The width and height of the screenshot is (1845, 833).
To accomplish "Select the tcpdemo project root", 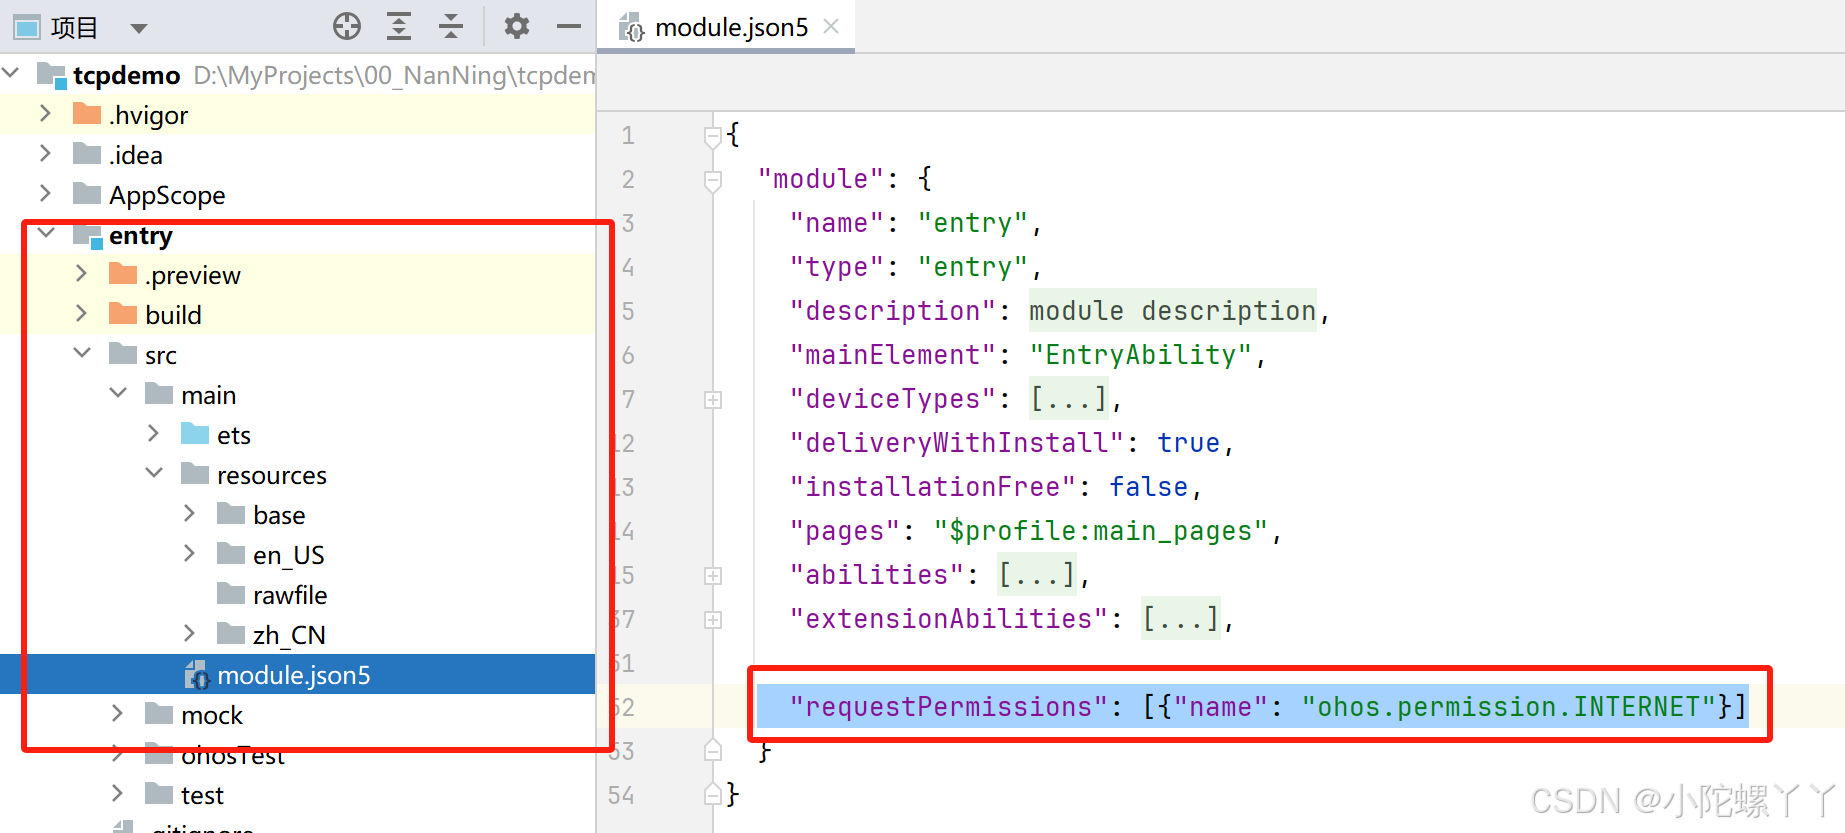I will (126, 75).
